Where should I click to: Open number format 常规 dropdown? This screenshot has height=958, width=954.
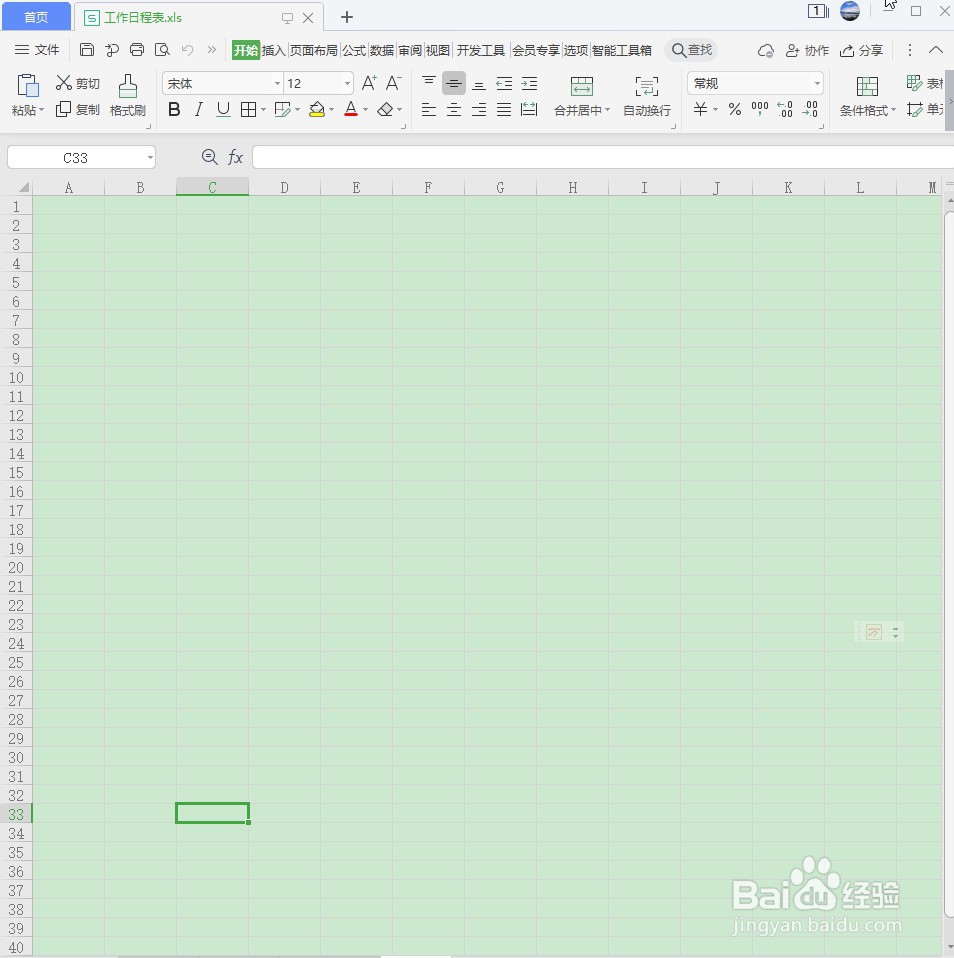pos(817,83)
